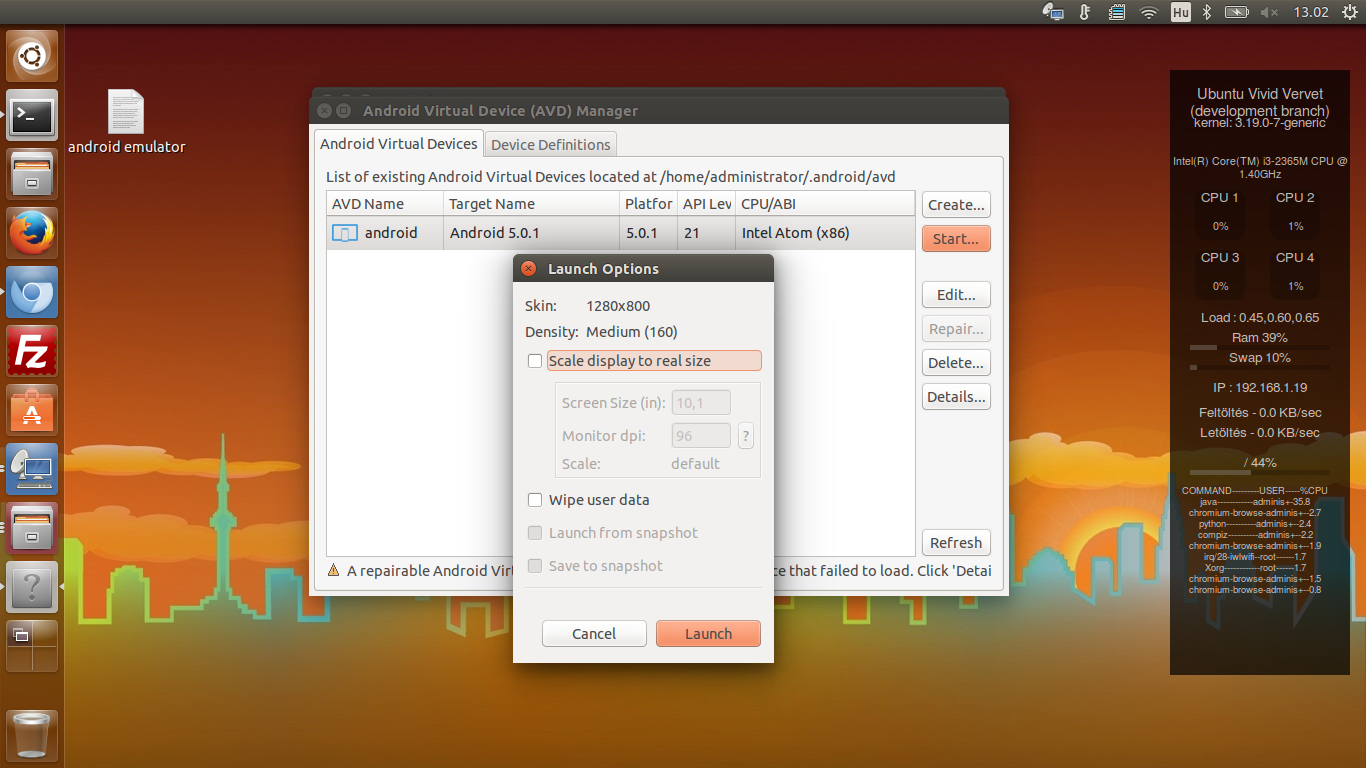Click the Ubuntu Dash home icon
This screenshot has height=768, width=1366.
(x=32, y=56)
